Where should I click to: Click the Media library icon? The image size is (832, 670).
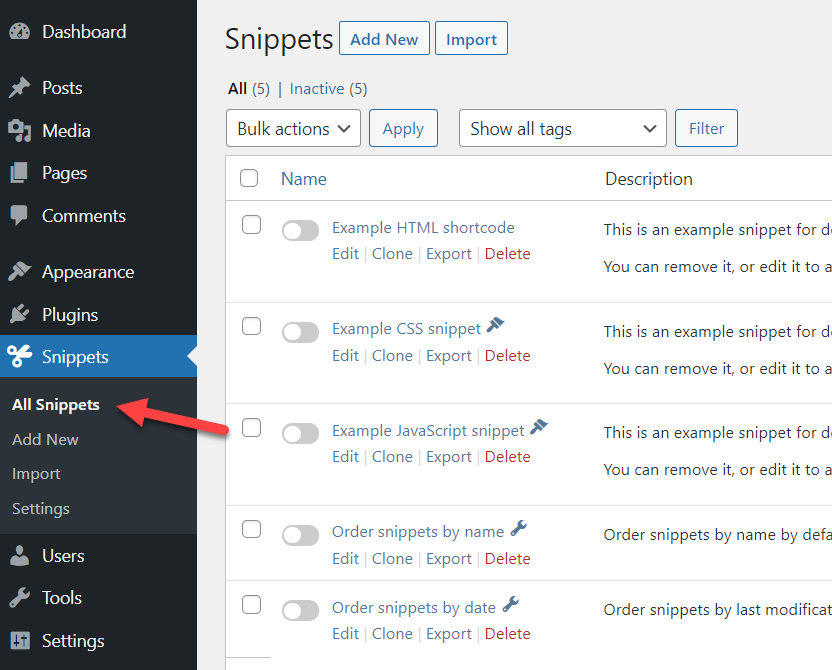pos(20,130)
